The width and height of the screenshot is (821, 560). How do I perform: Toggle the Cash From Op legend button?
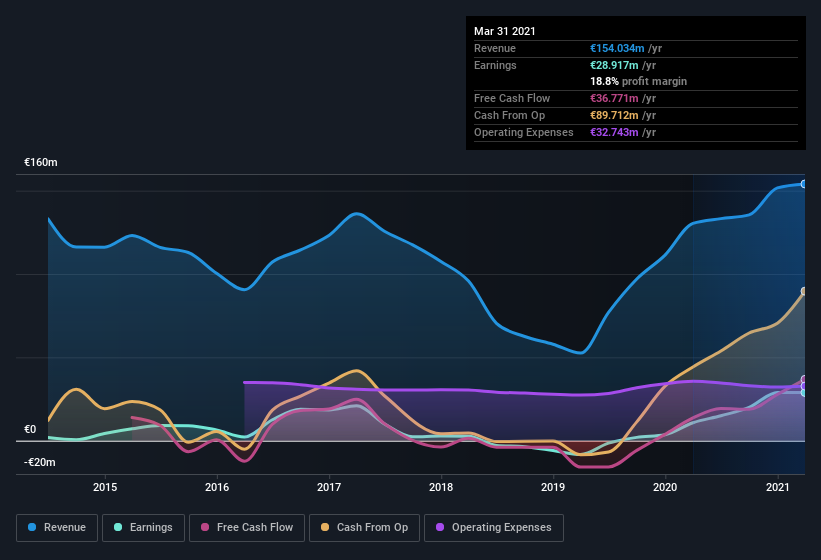364,528
